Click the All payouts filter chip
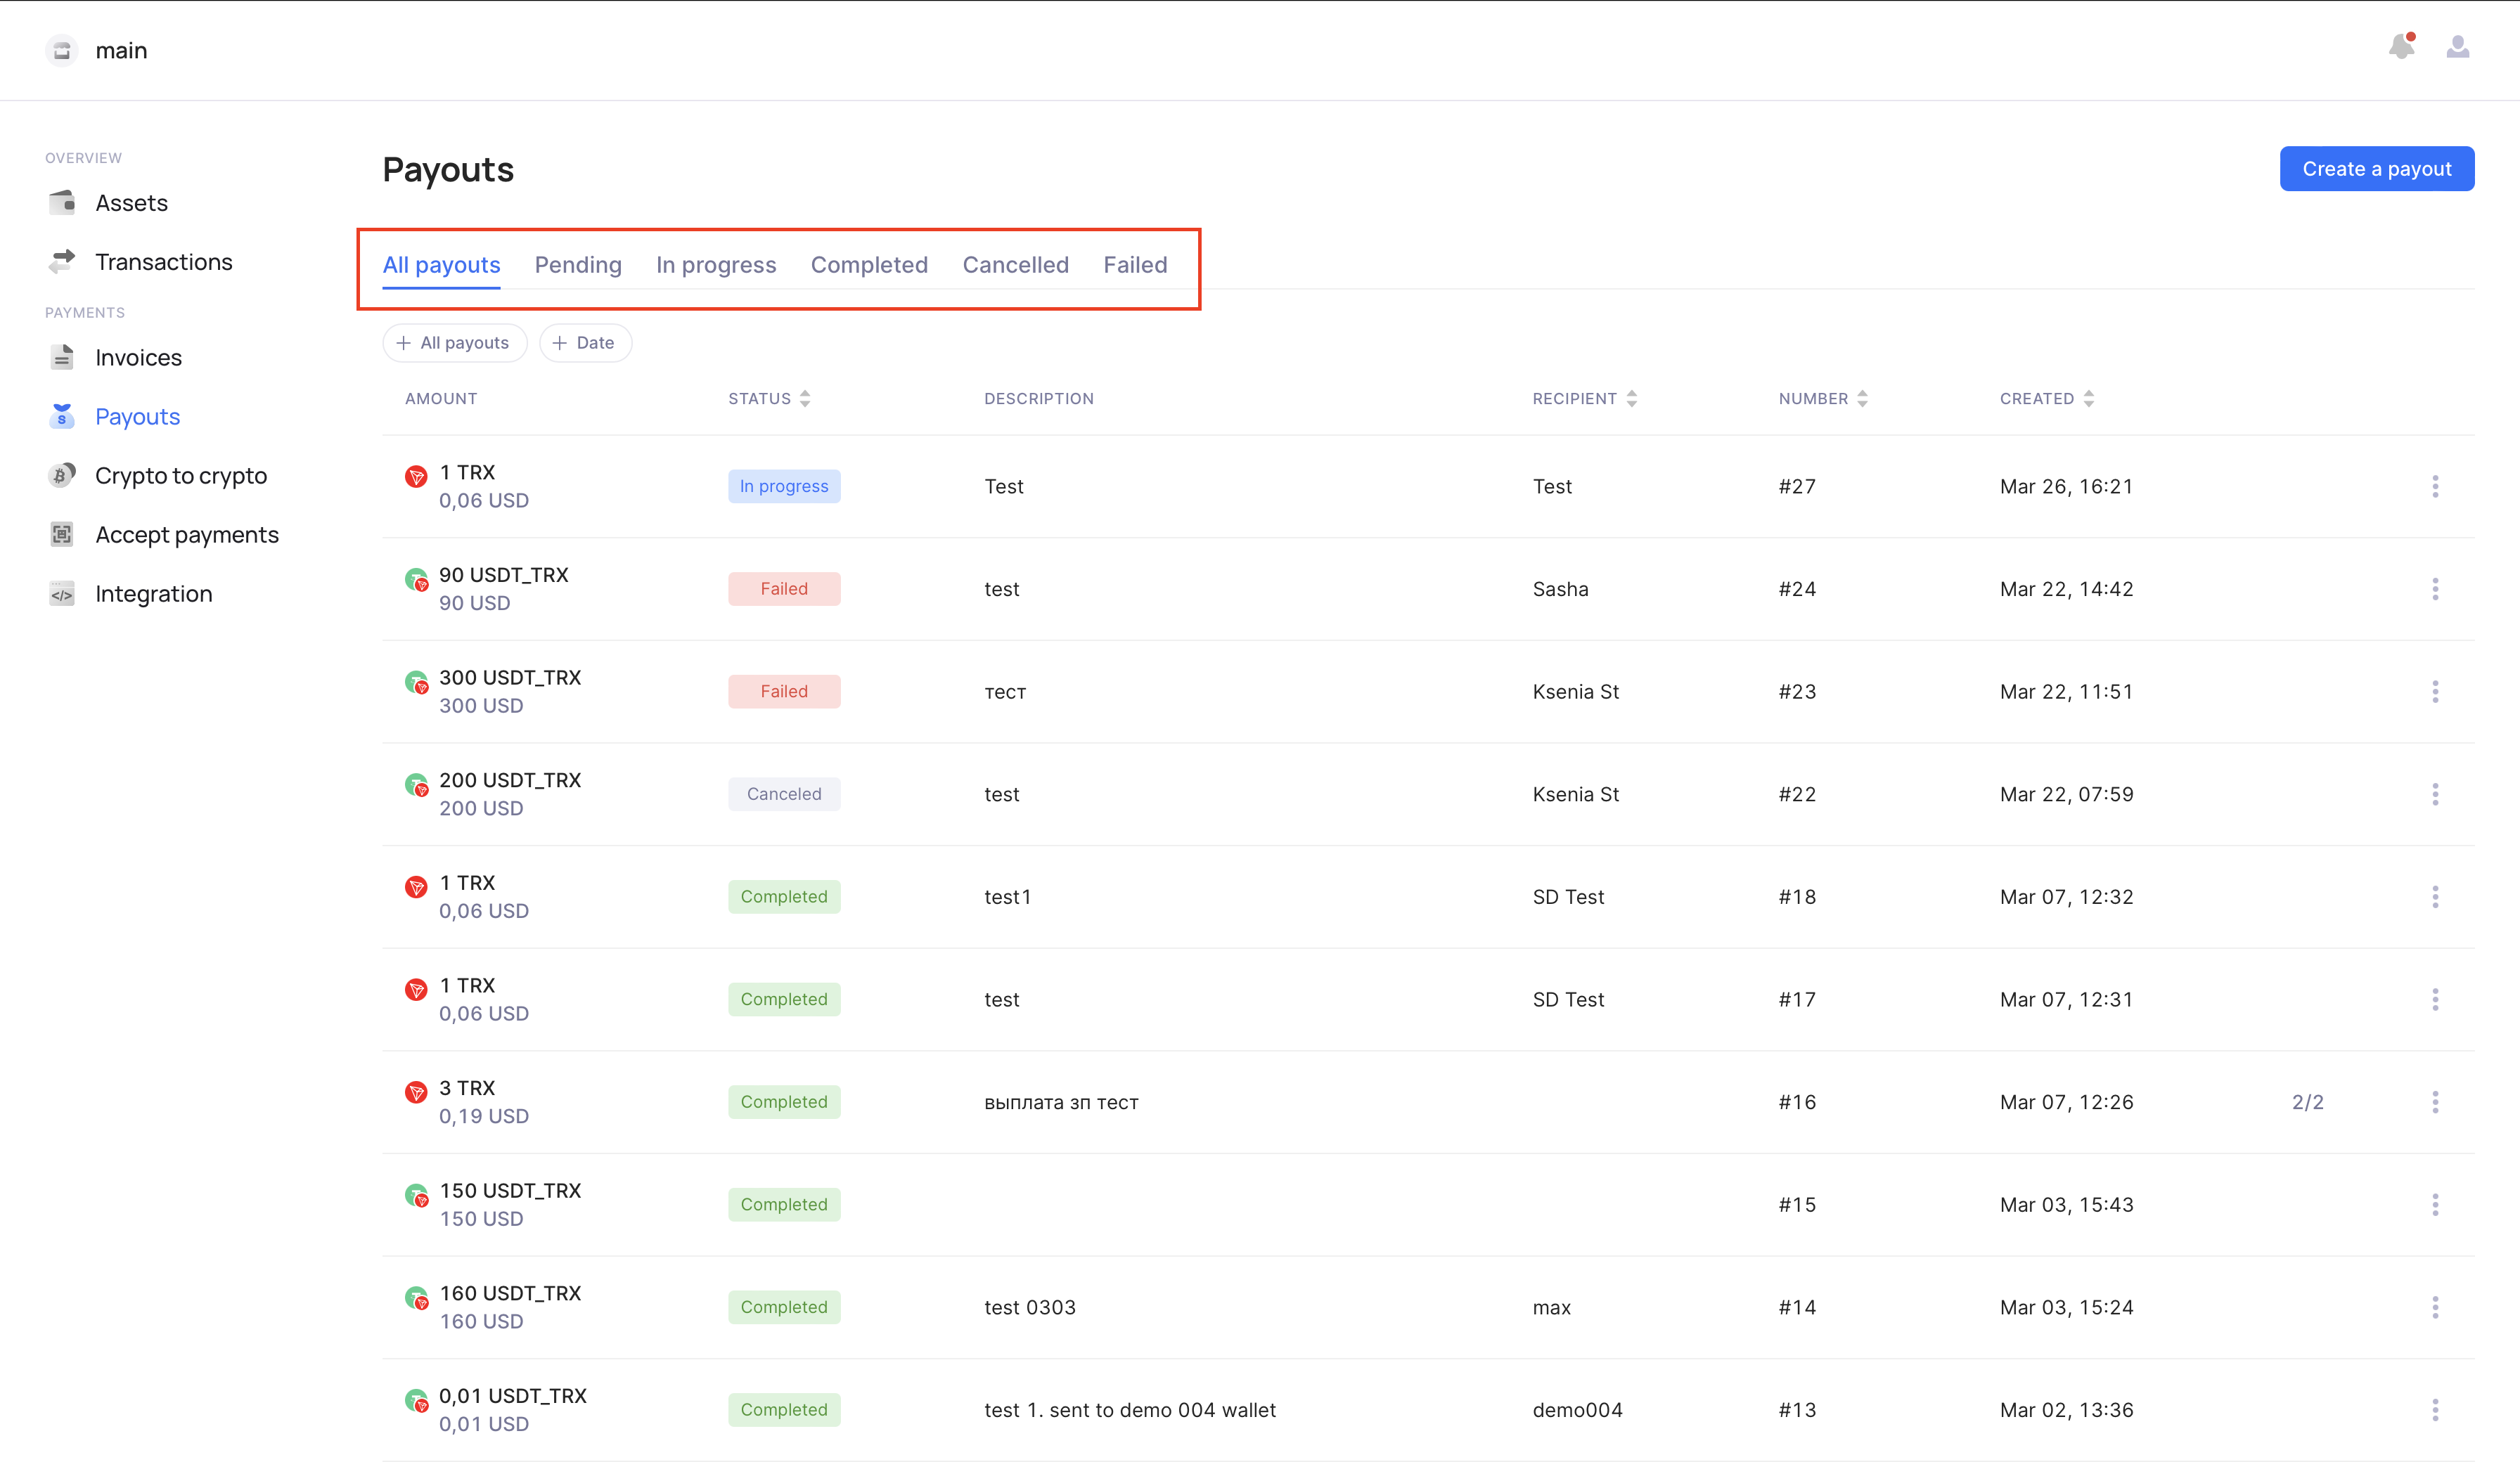This screenshot has width=2520, height=1462. (454, 343)
